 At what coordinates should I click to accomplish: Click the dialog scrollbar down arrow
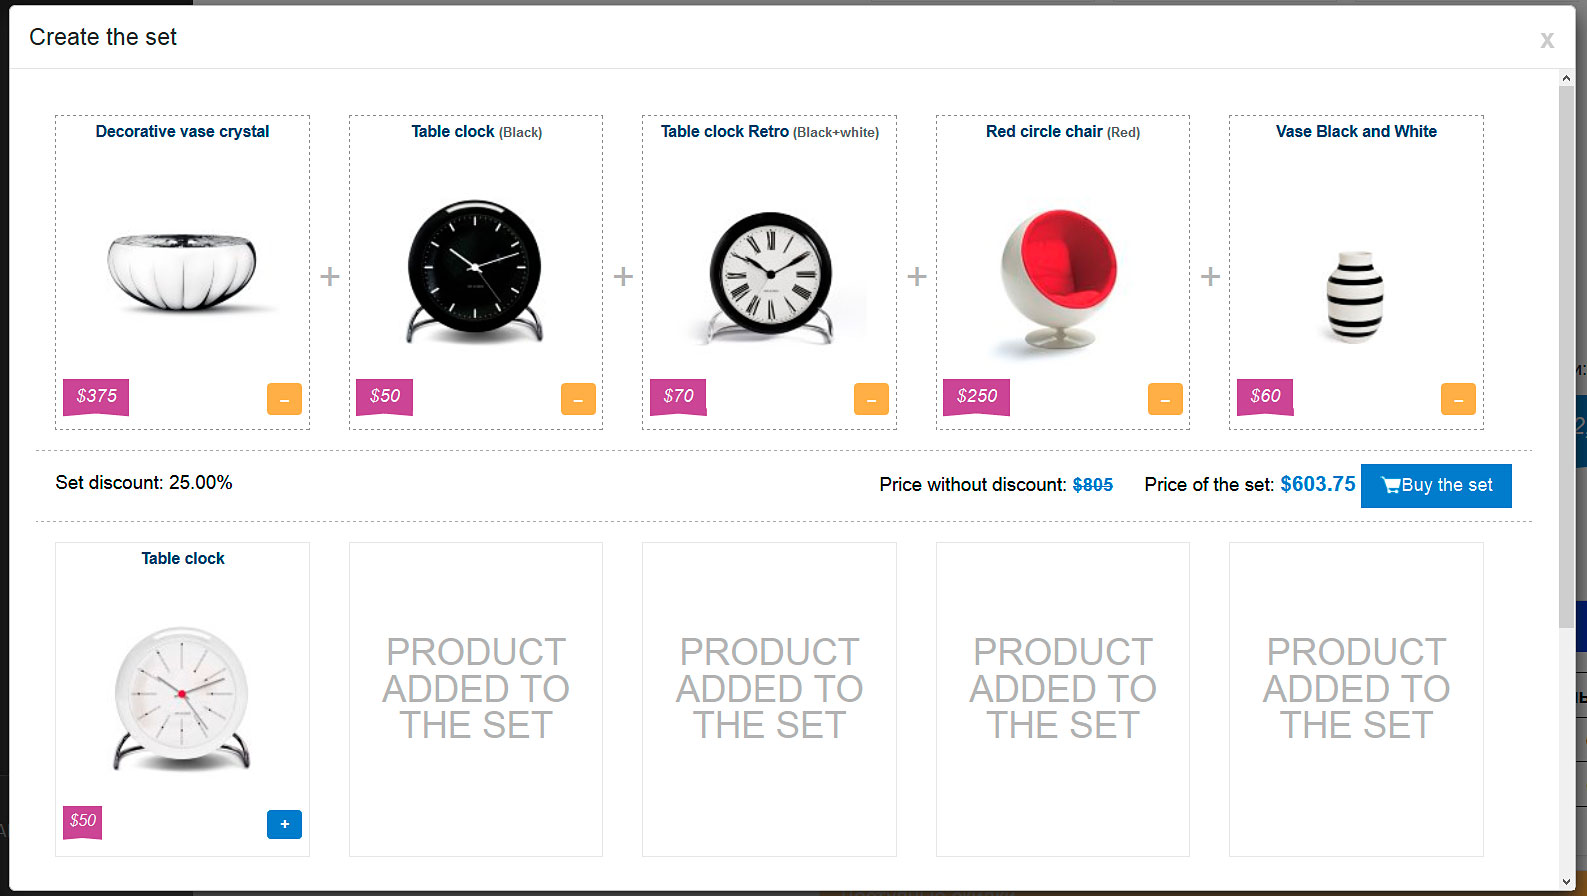(x=1566, y=882)
